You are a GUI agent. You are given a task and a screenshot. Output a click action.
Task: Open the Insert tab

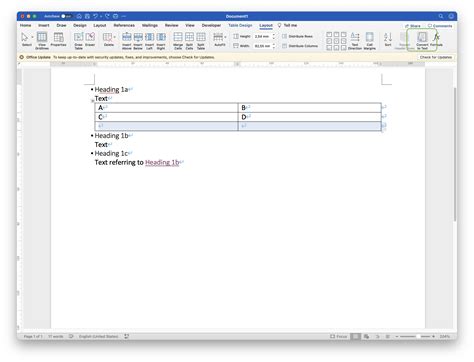(44, 25)
